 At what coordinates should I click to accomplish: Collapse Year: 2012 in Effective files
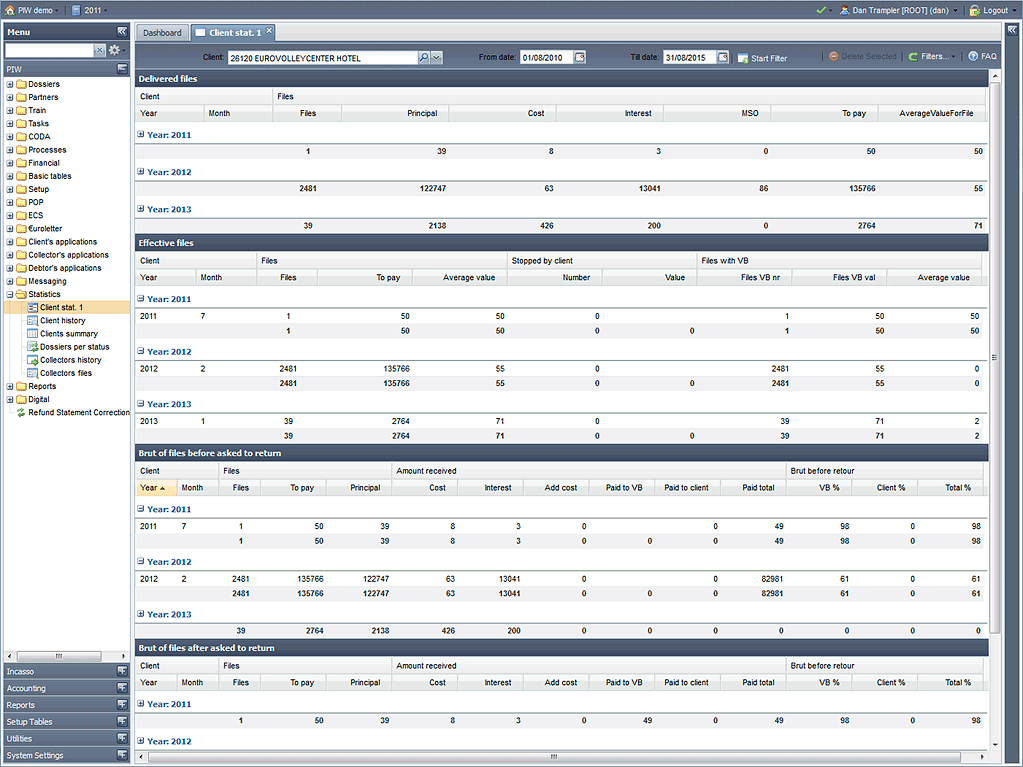pos(141,351)
